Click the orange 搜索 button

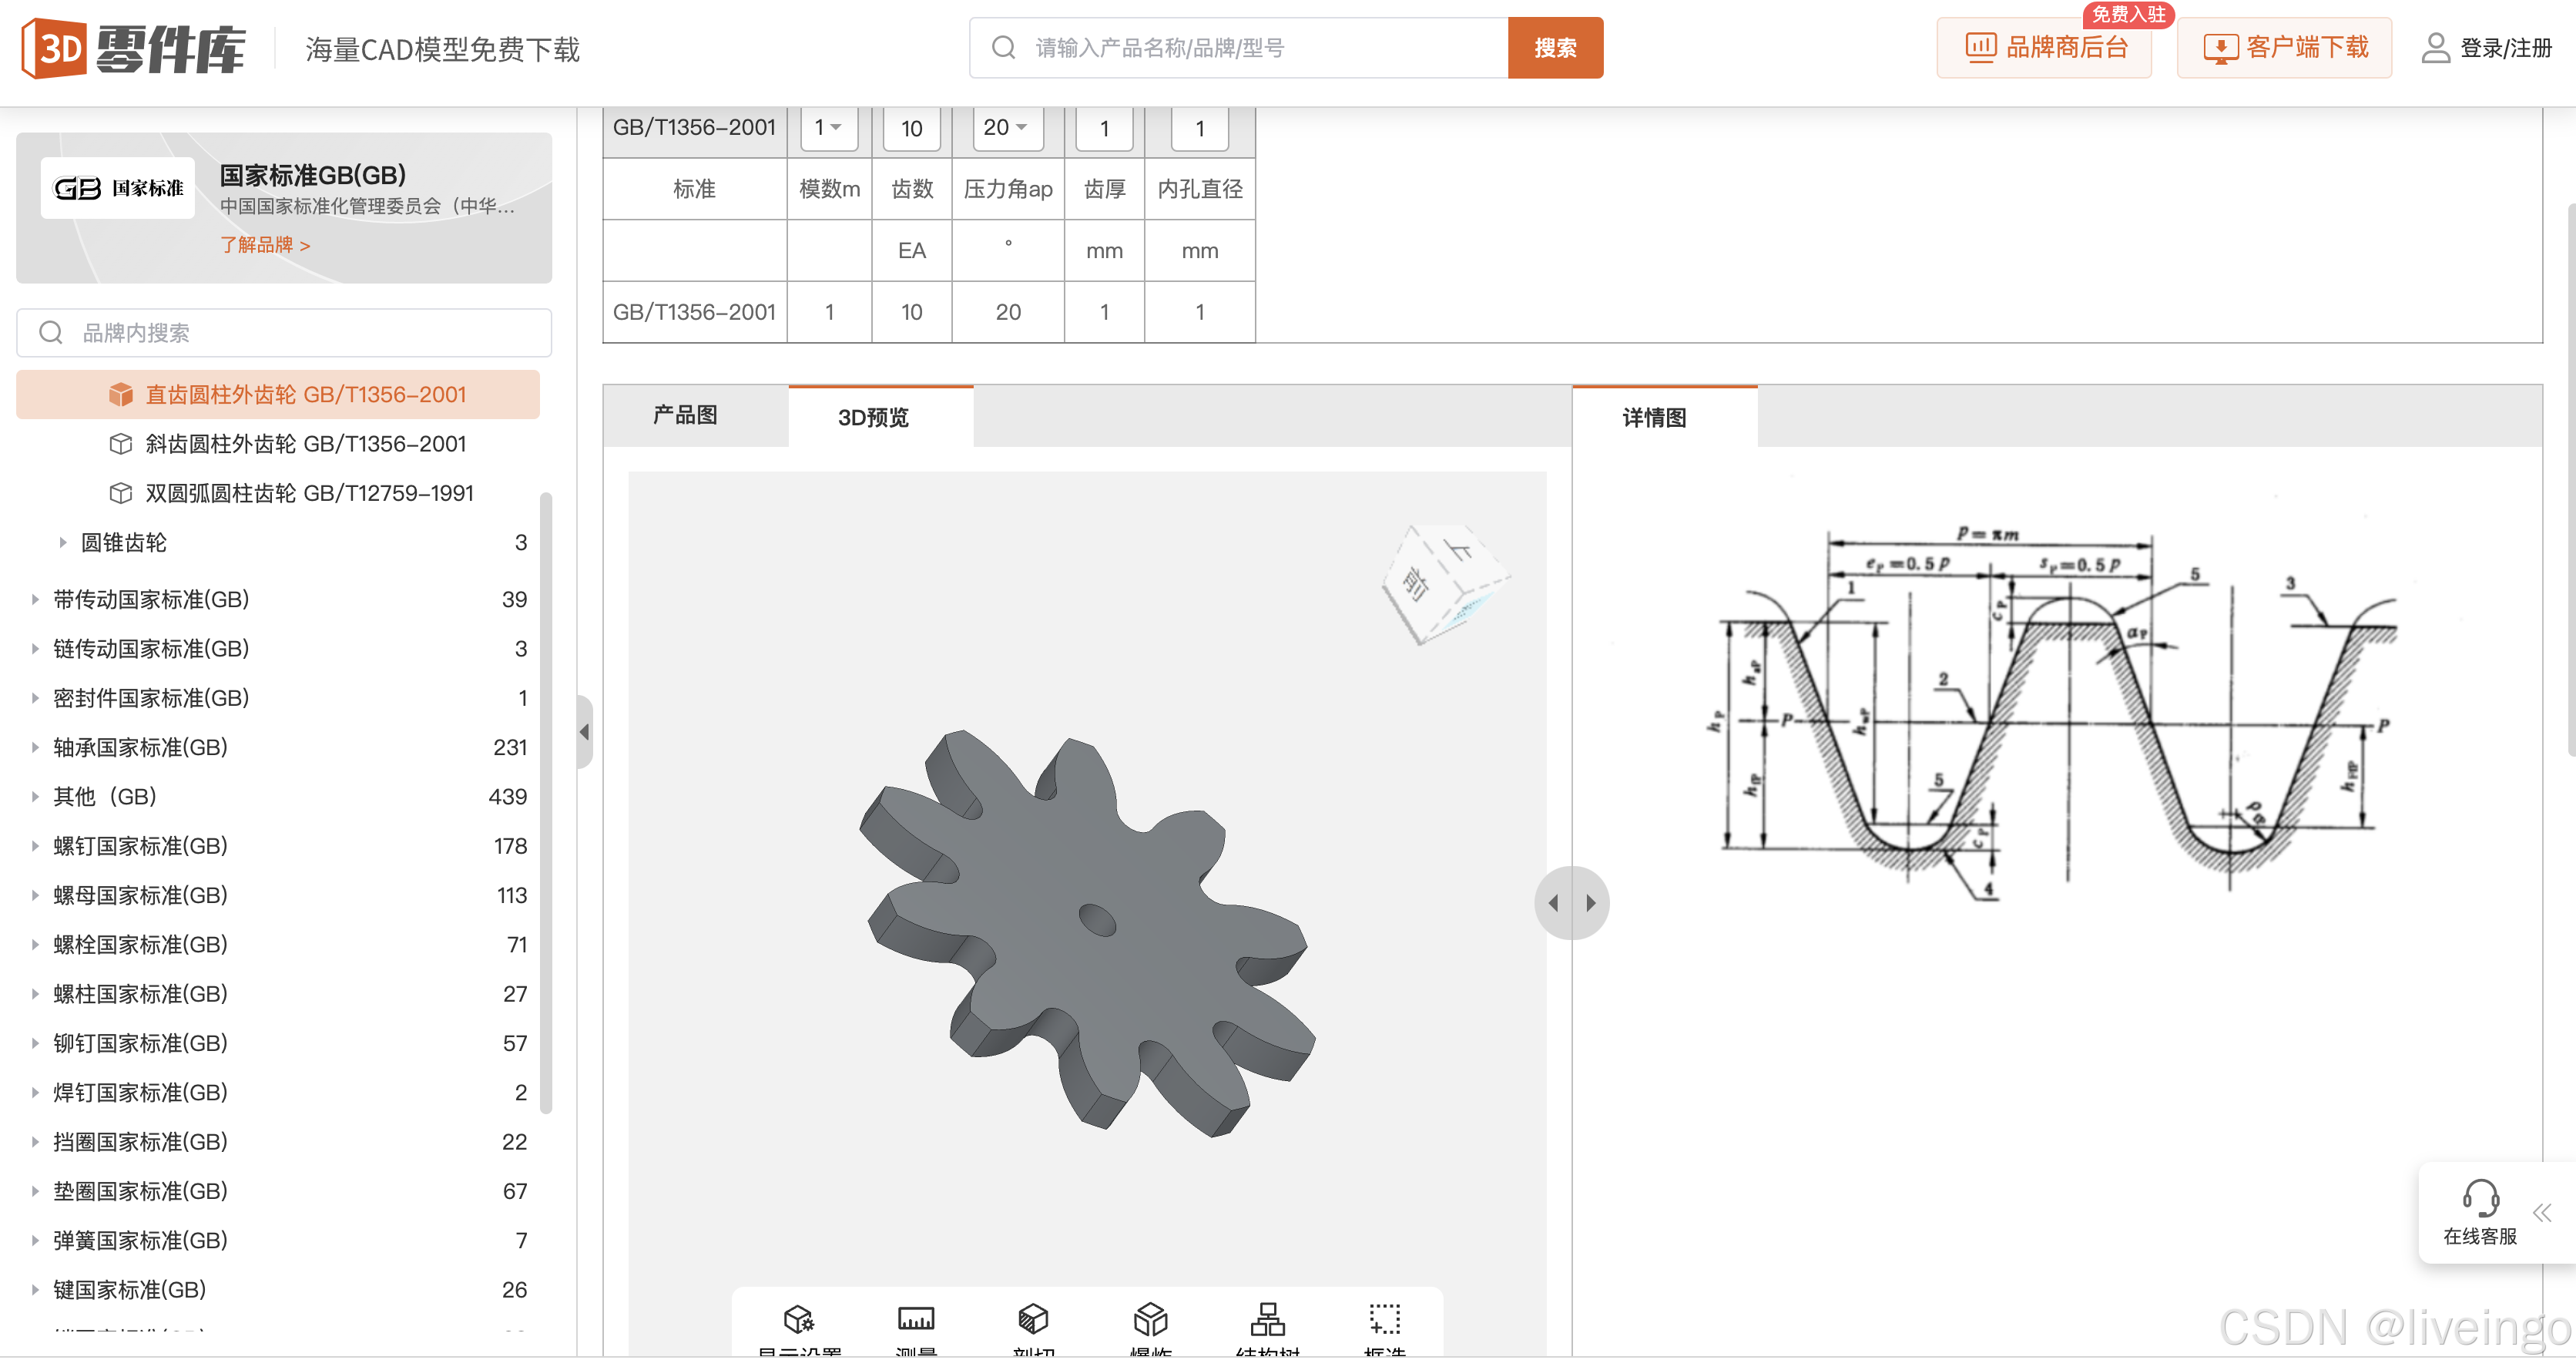point(1554,47)
